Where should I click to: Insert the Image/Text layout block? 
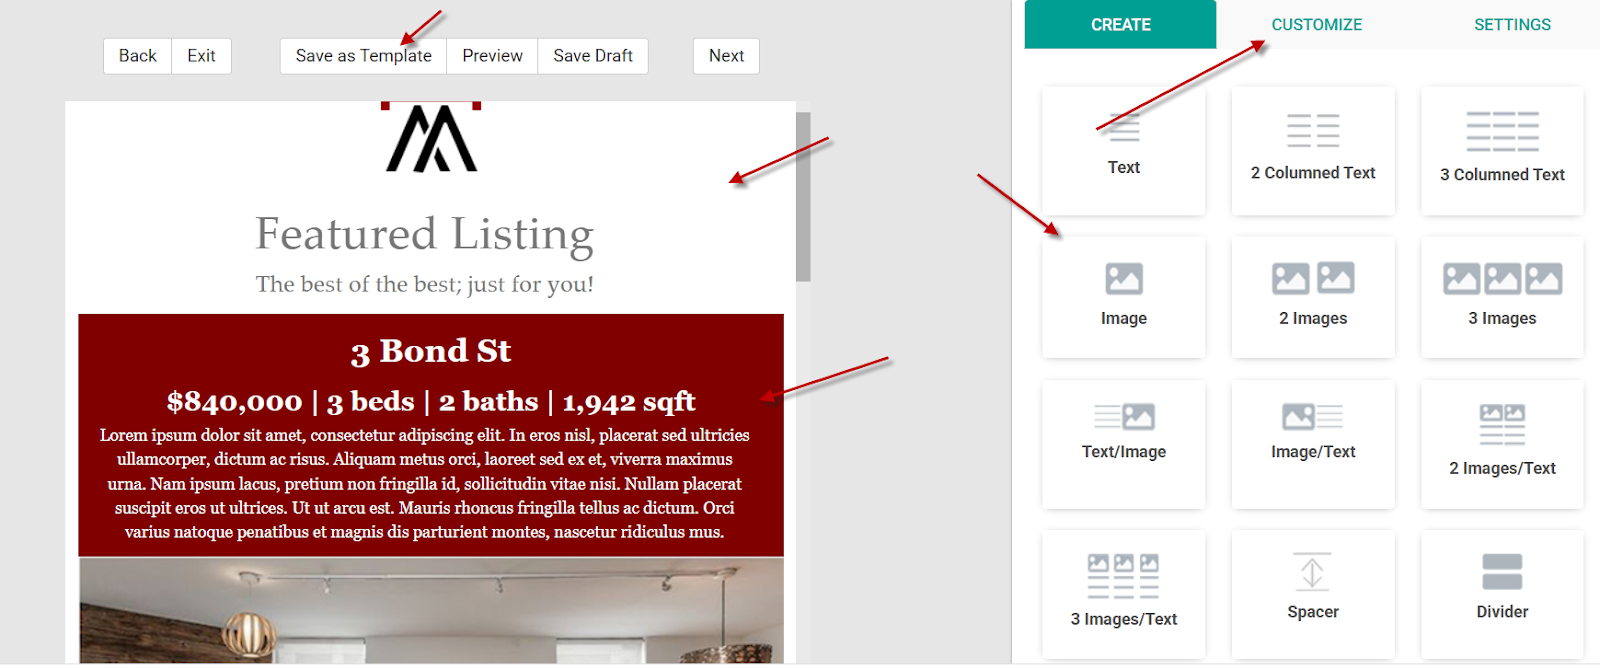coord(1312,443)
